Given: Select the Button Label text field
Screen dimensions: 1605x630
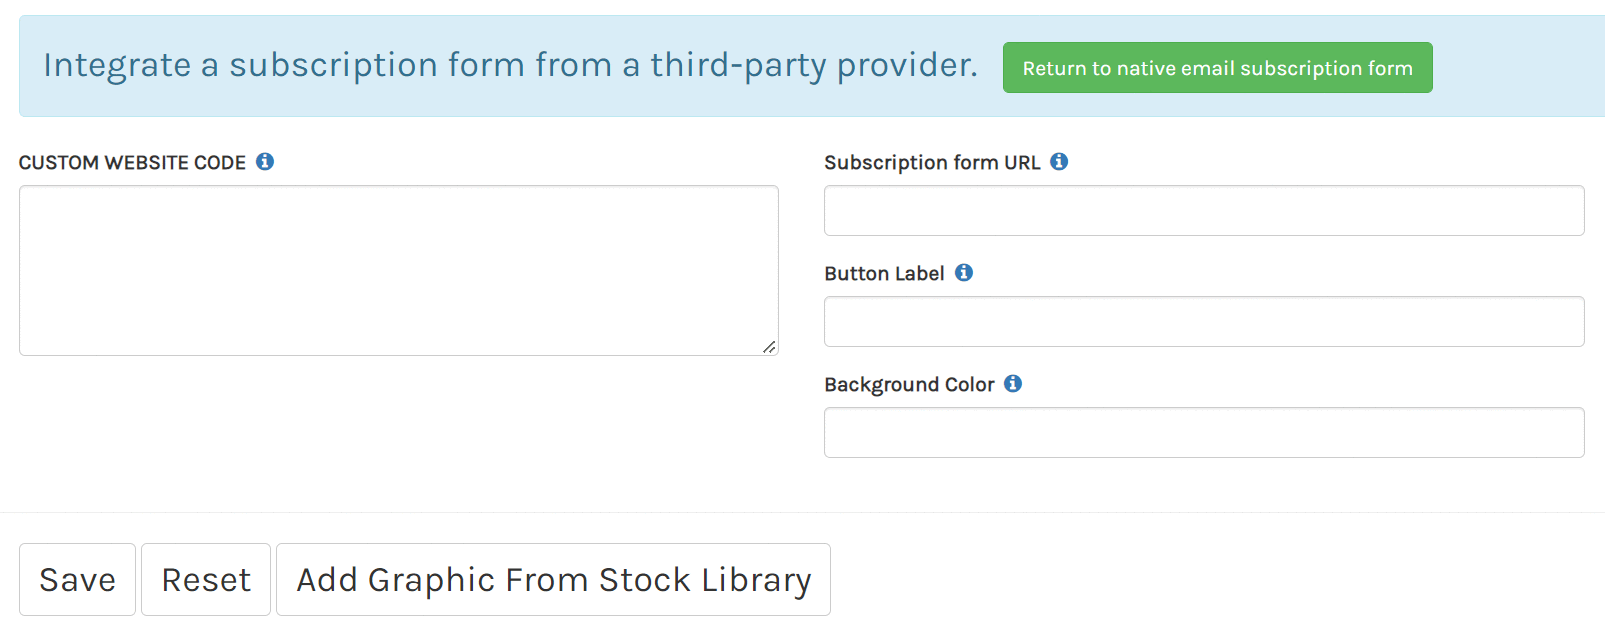Looking at the screenshot, I should [x=1203, y=322].
